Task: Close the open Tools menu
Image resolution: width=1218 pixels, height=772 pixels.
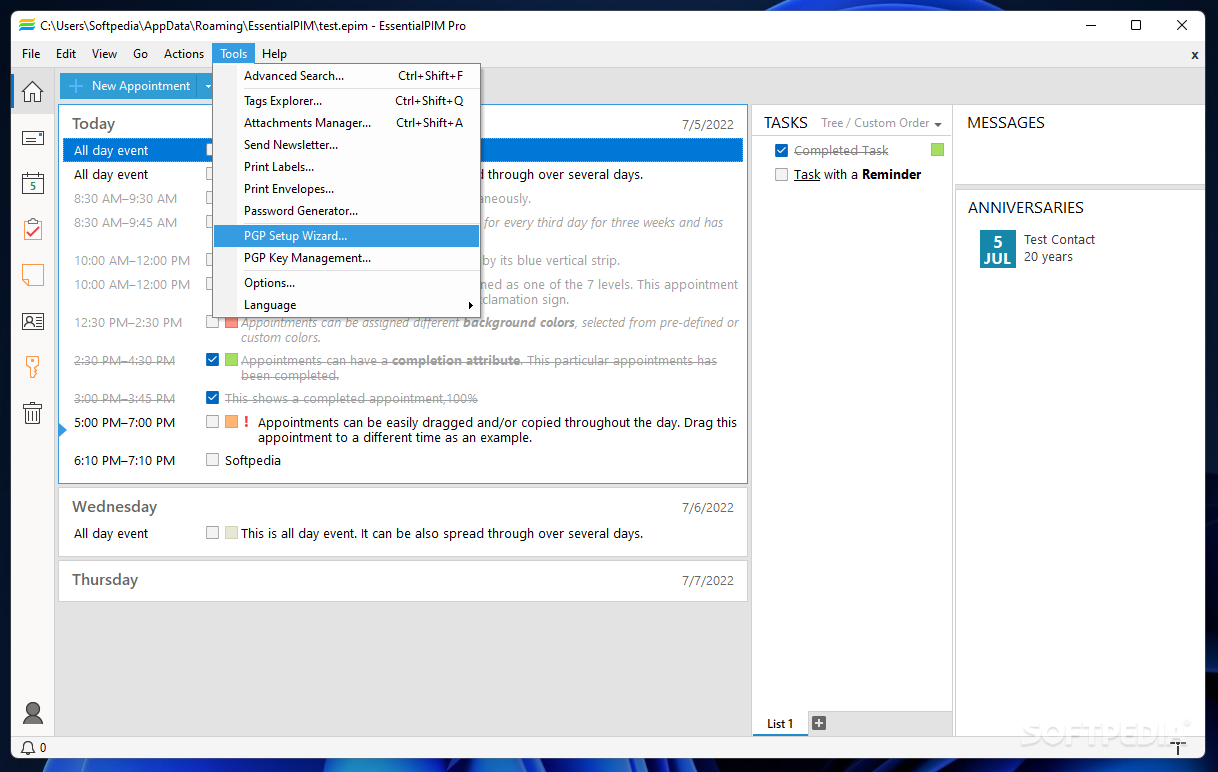Action: pyautogui.click(x=234, y=54)
